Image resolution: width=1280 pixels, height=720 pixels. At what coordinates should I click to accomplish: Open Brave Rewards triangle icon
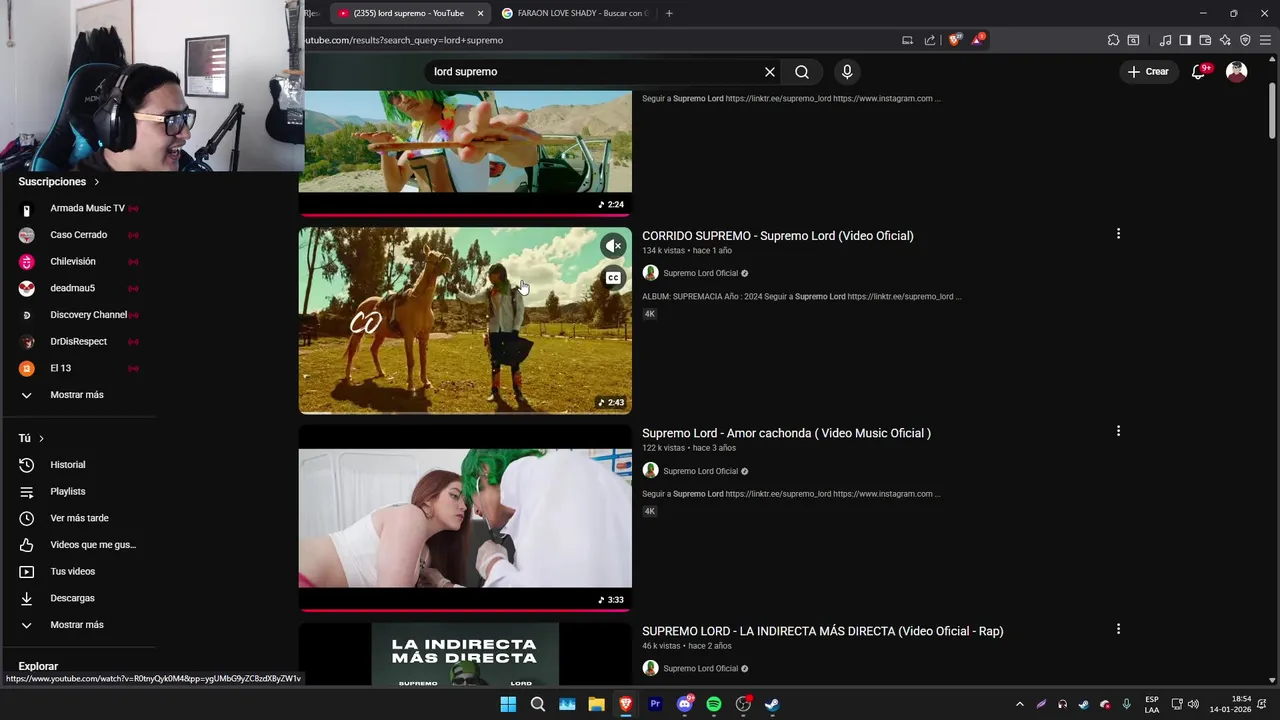pos(977,40)
